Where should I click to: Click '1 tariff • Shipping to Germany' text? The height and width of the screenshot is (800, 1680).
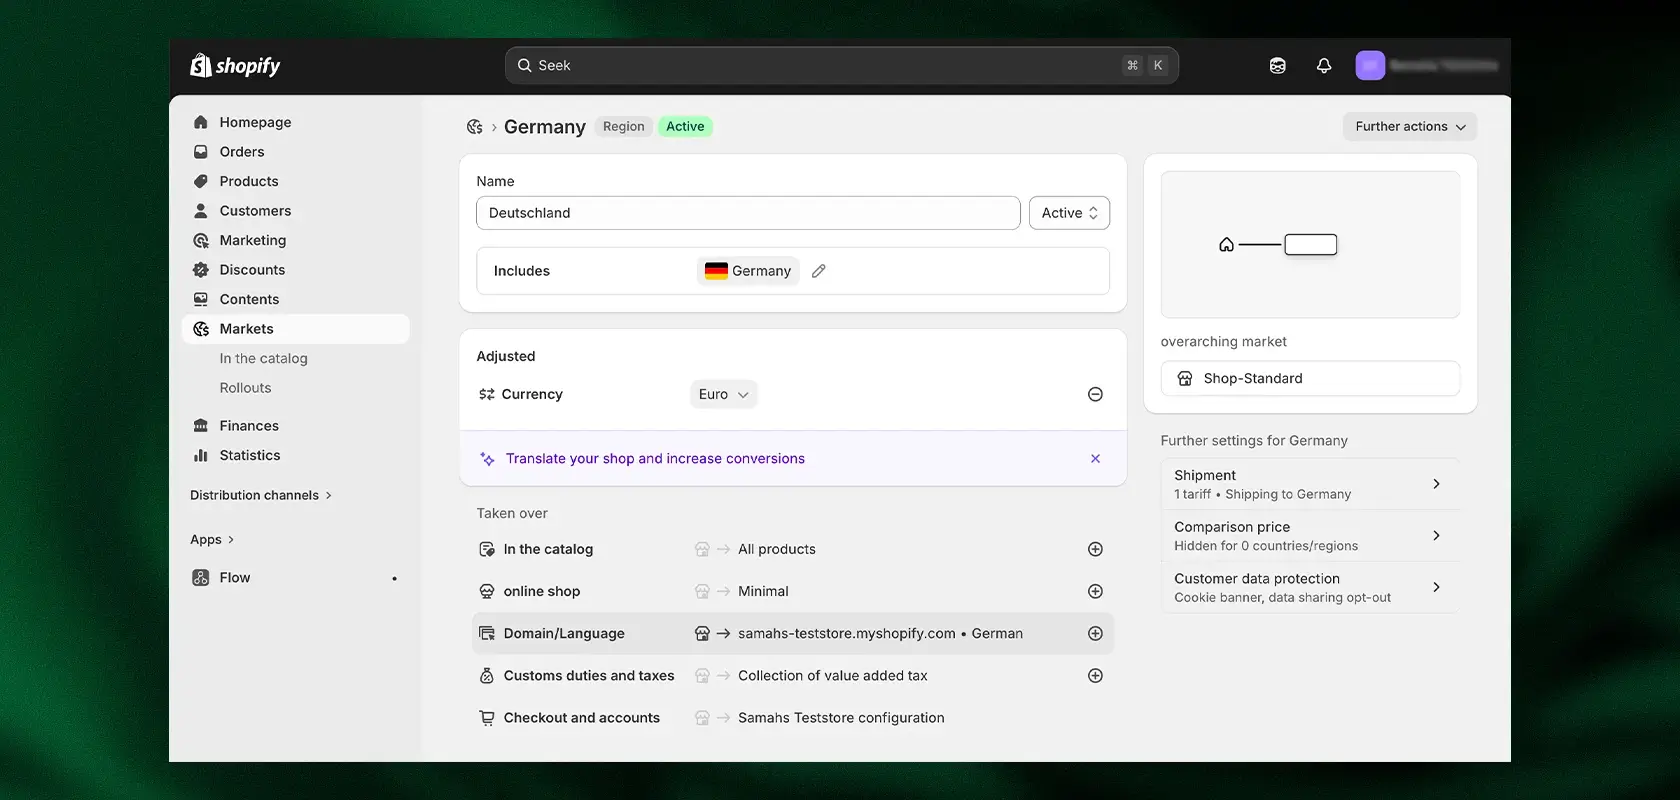(x=1262, y=494)
